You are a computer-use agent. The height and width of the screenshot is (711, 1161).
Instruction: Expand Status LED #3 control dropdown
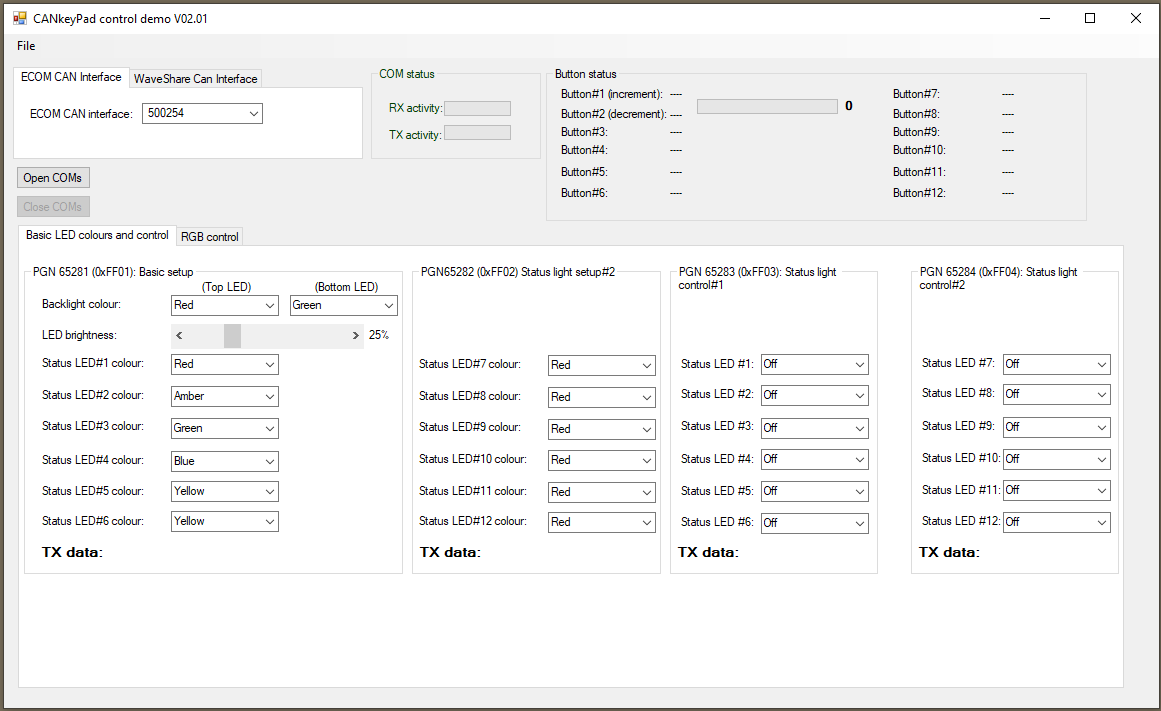(814, 428)
